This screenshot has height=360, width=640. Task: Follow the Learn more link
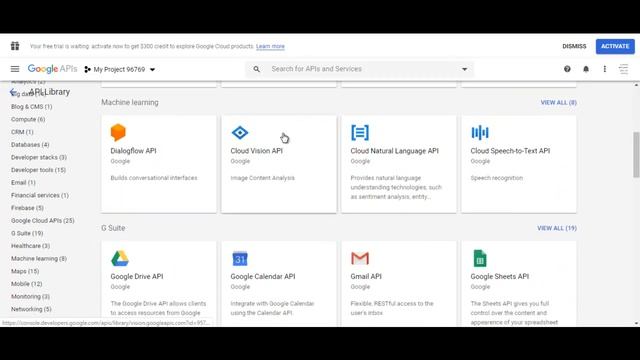coord(270,46)
